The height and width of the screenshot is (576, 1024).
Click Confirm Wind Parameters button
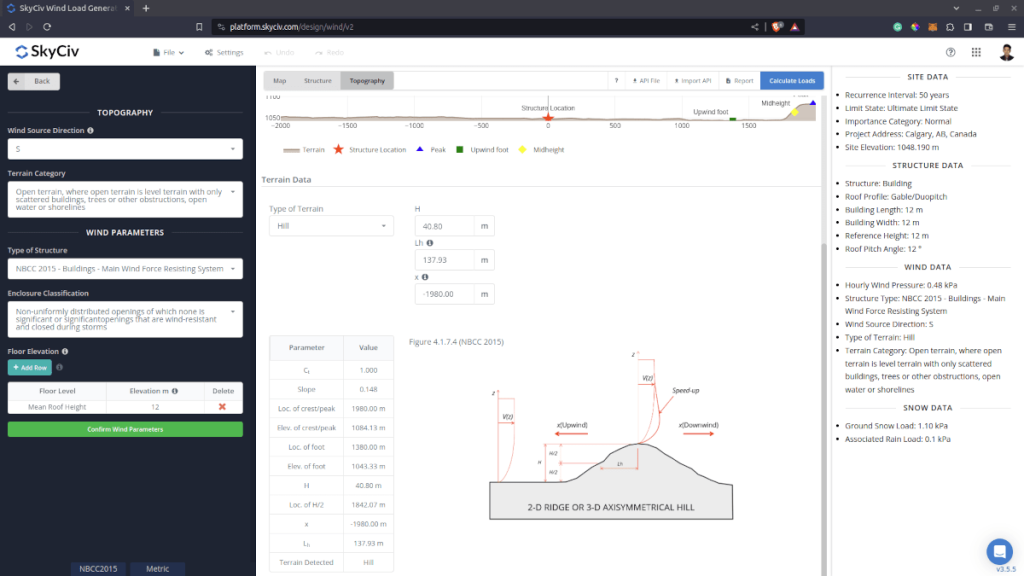[x=125, y=429]
